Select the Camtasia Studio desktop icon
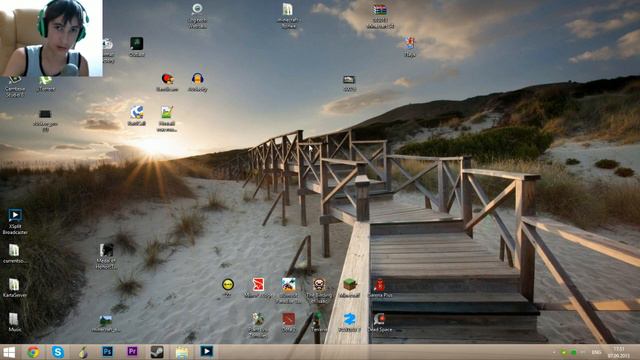This screenshot has height=360, width=640. click(15, 87)
